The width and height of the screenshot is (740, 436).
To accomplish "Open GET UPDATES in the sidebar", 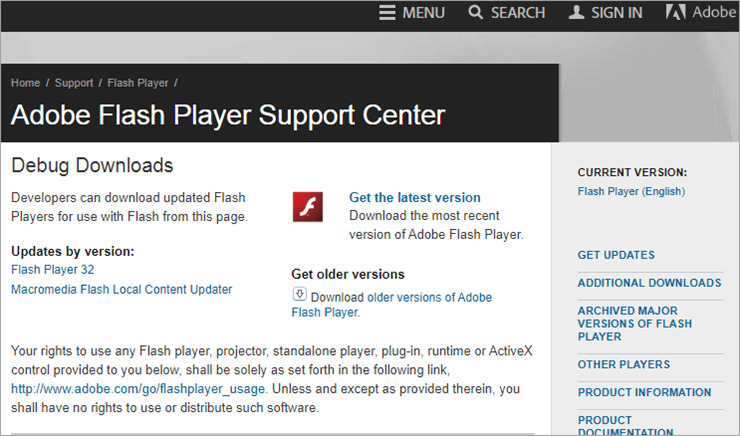I will [616, 256].
